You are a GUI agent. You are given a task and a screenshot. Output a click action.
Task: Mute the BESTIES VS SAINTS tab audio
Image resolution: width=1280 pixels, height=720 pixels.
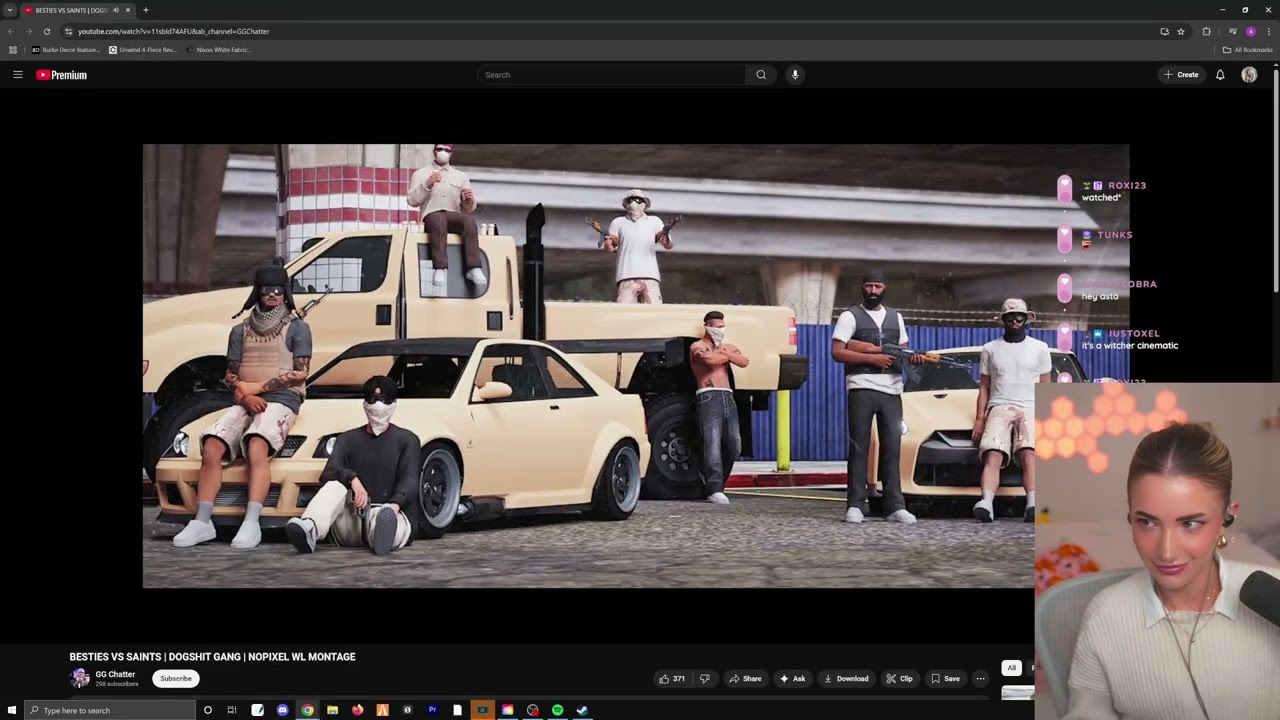coord(116,10)
